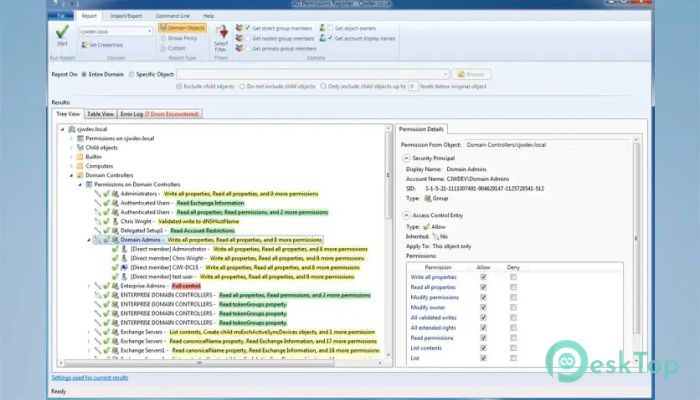This screenshot has width=700, height=400.
Task: Click the Browse button folder icon
Action: coord(461,74)
